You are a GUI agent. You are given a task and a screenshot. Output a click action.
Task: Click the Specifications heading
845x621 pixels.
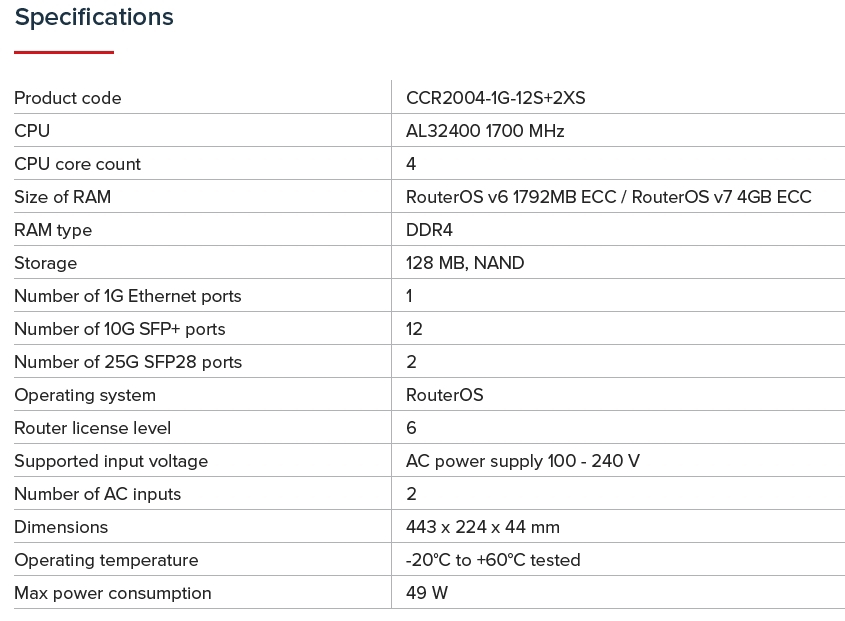[x=94, y=17]
